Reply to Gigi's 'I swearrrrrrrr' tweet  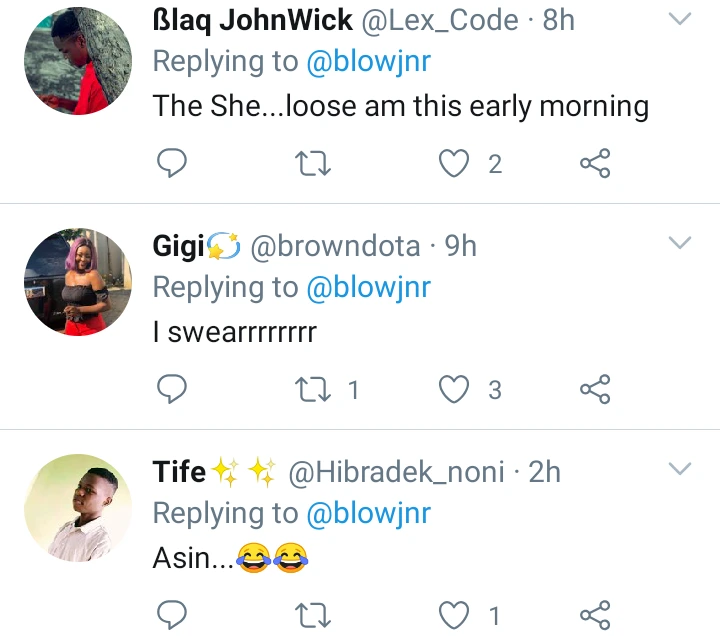click(172, 389)
